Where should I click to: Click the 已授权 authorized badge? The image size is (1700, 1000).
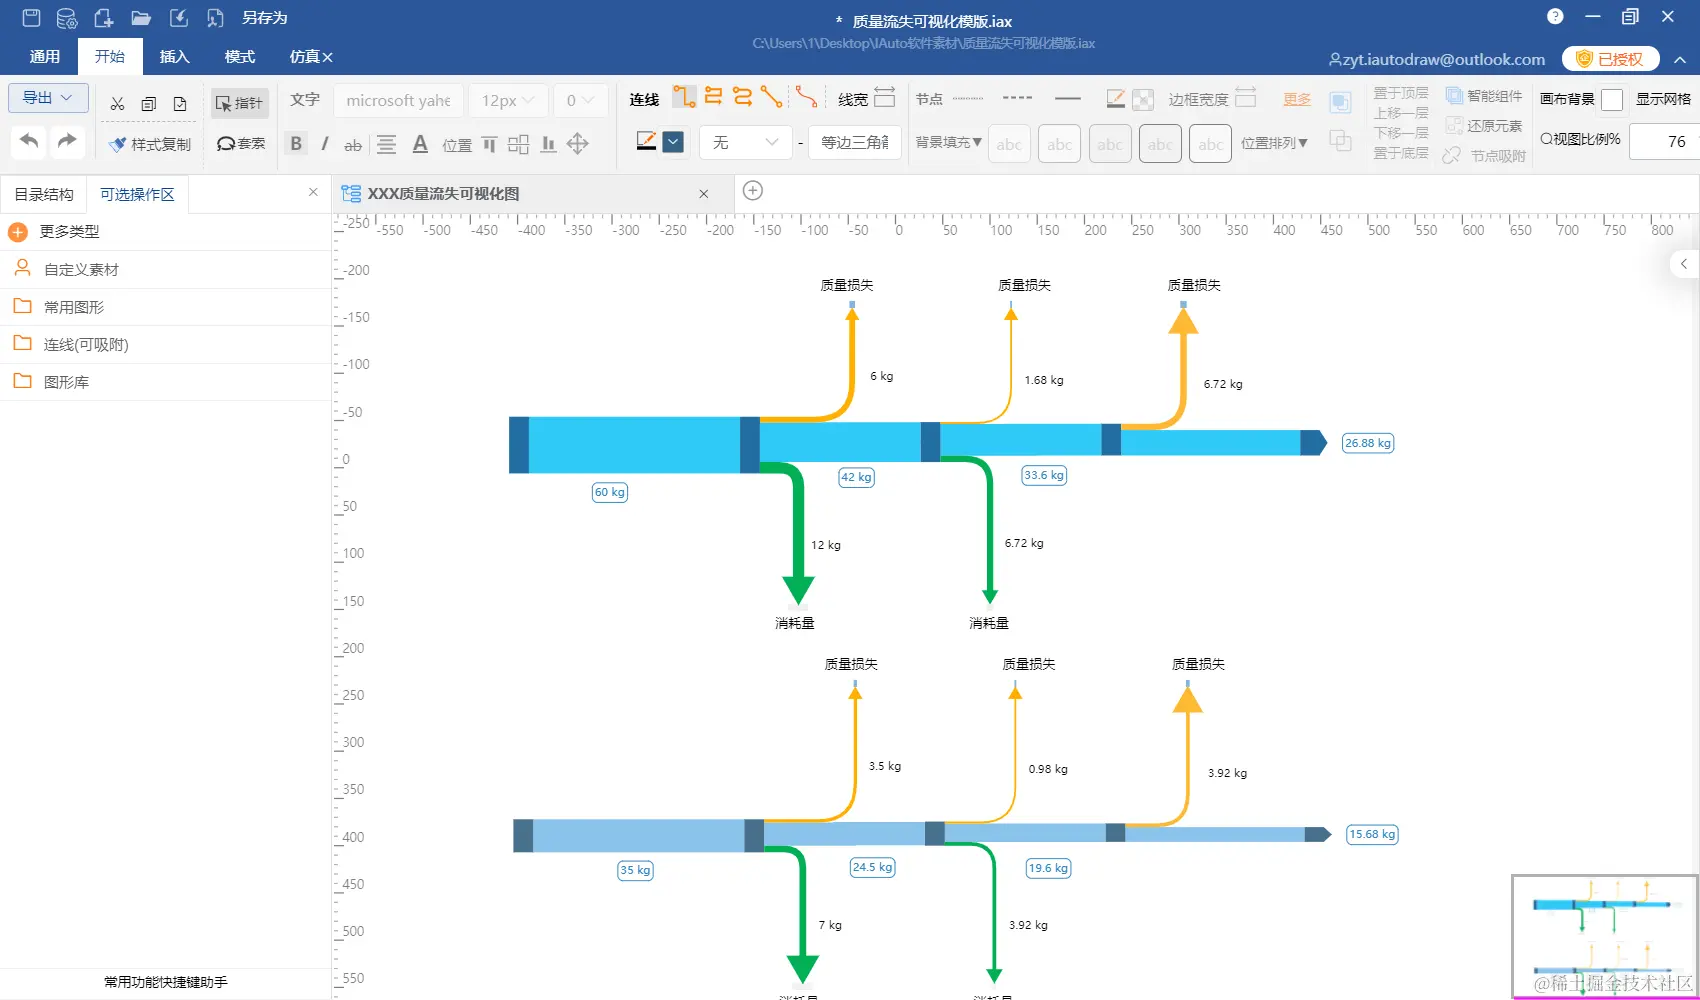(1611, 59)
